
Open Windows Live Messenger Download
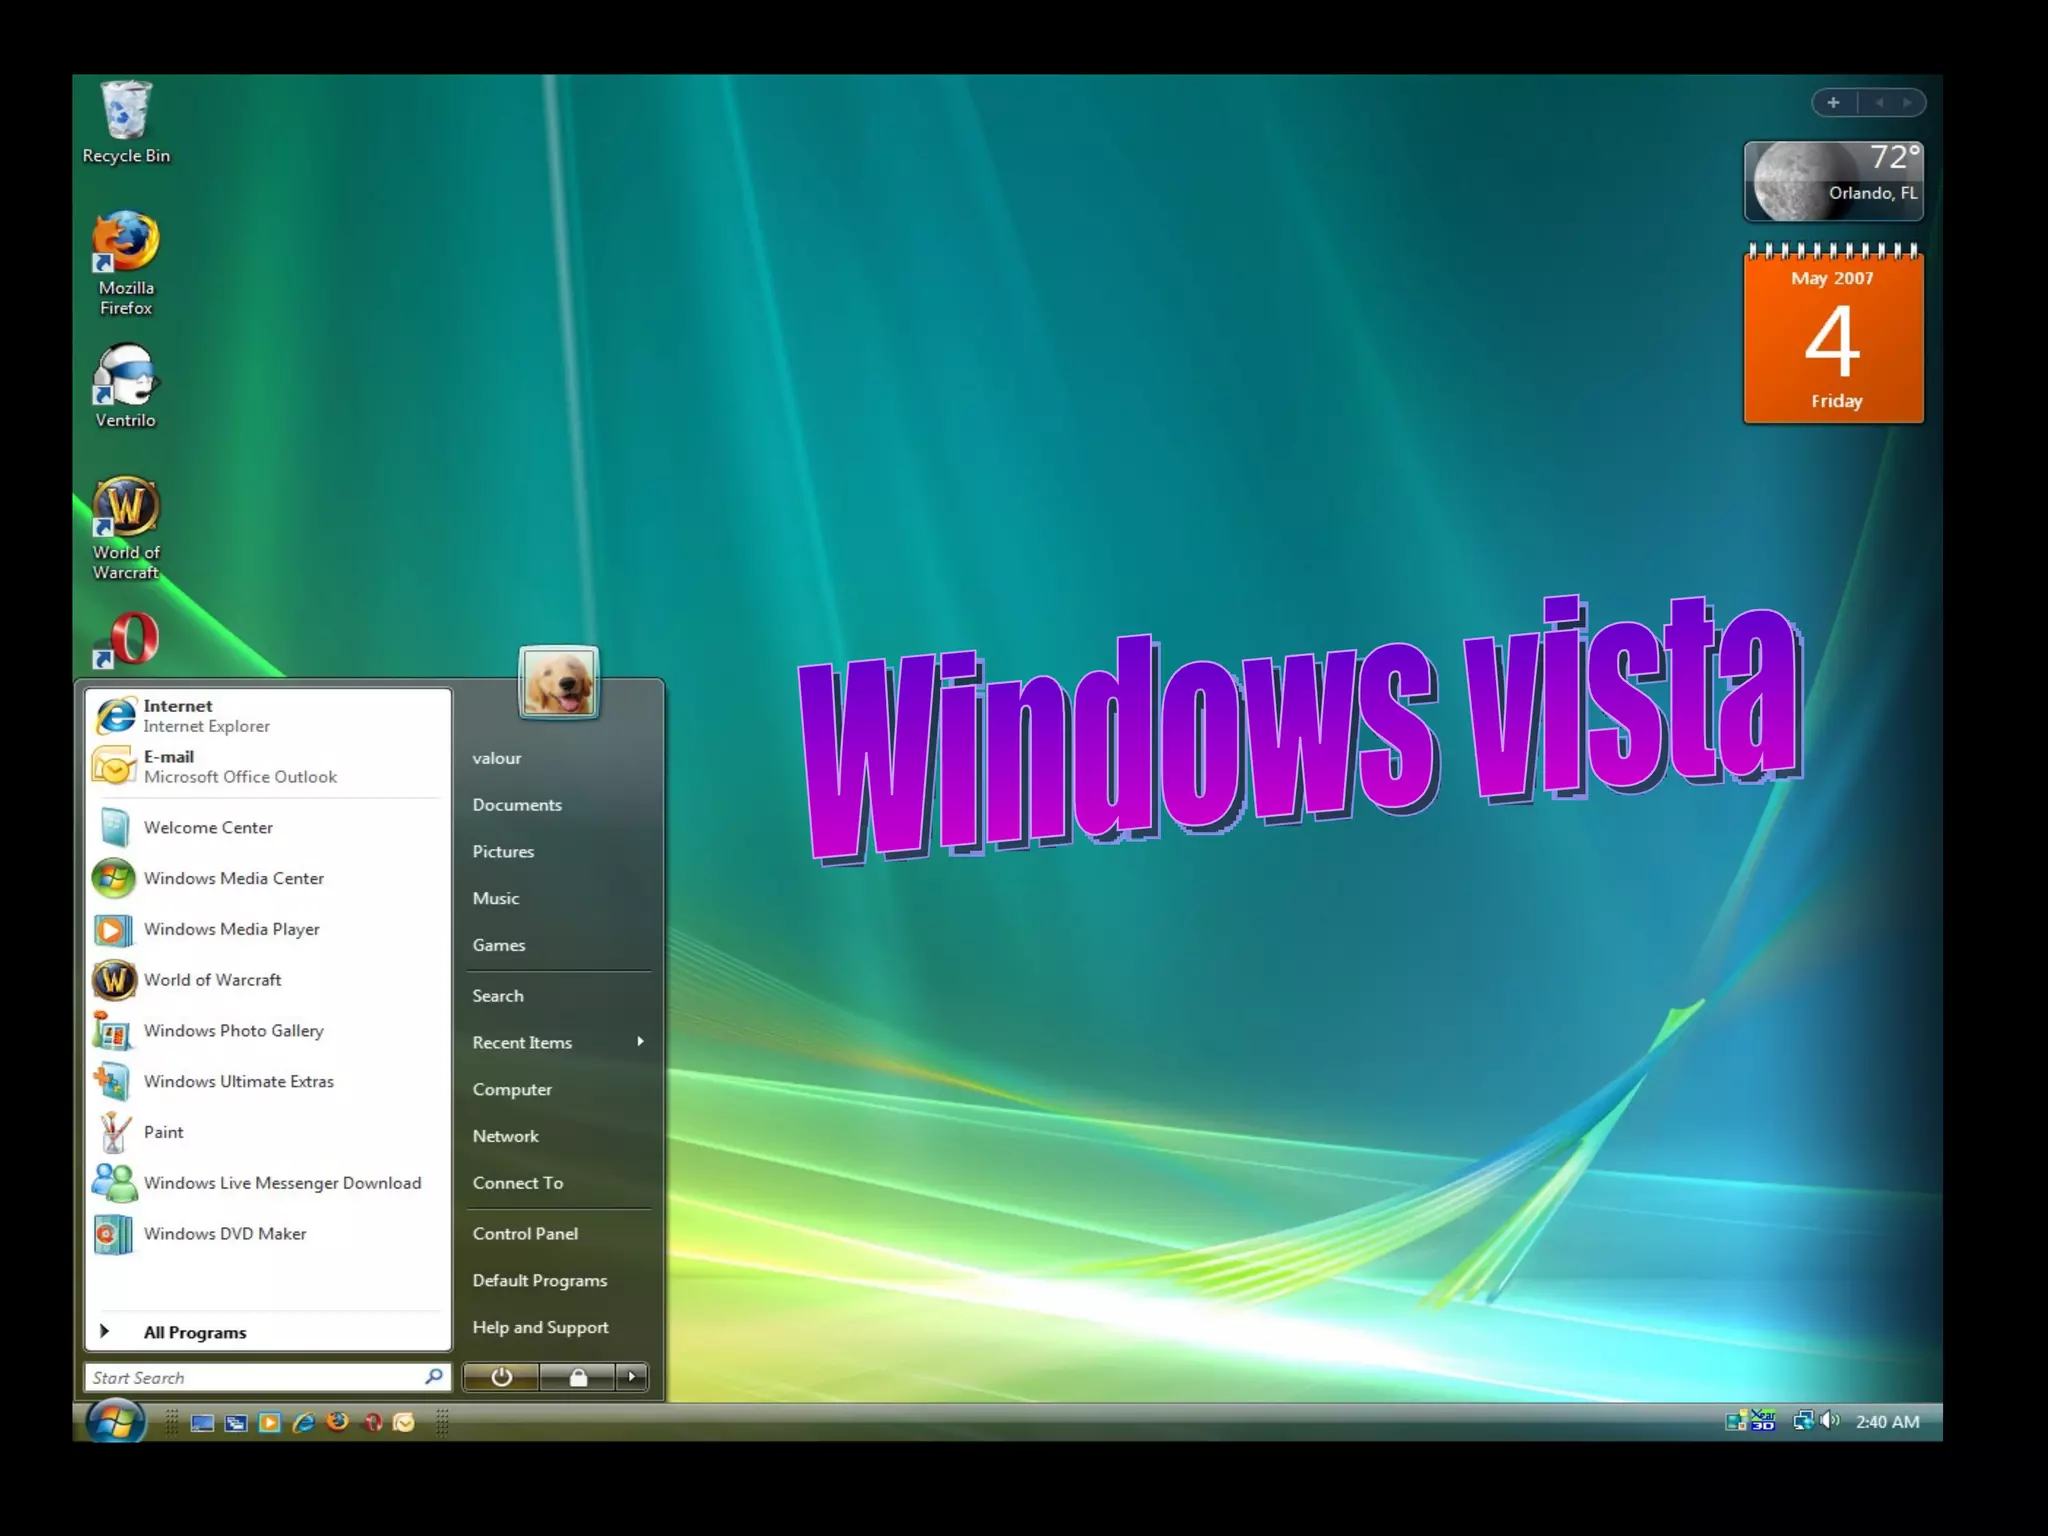[x=268, y=1183]
